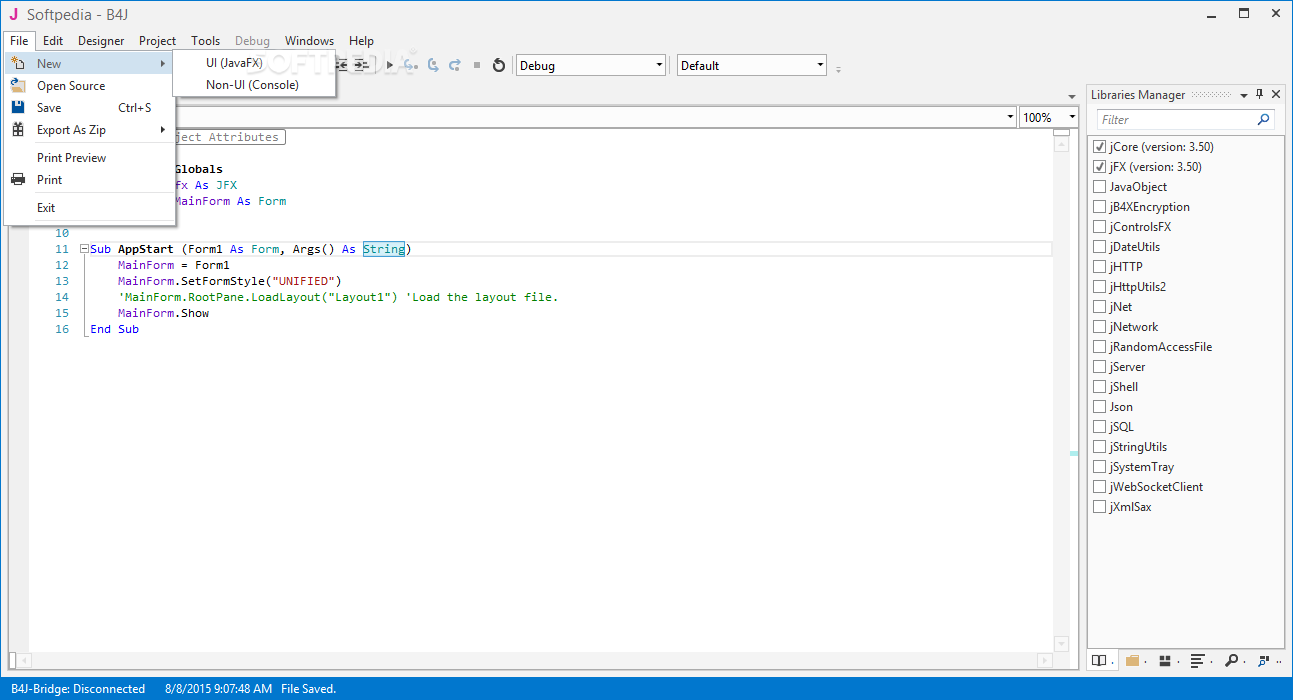Expand the Export As Zip submenu arrow

point(163,129)
